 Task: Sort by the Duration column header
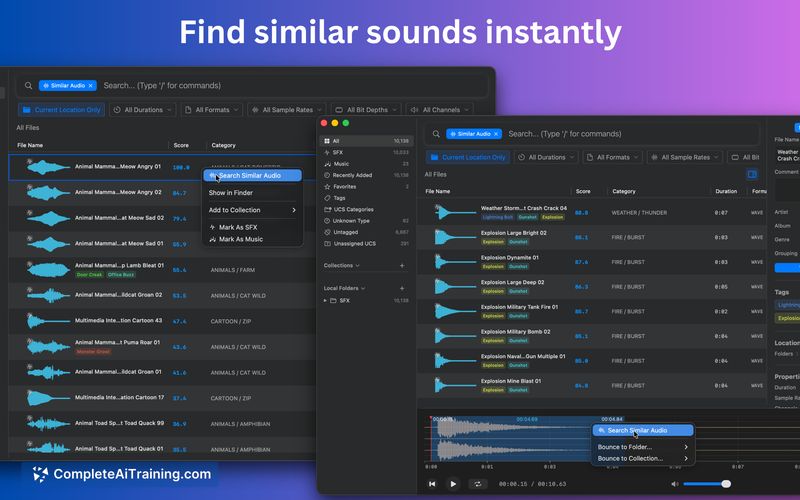click(x=726, y=191)
